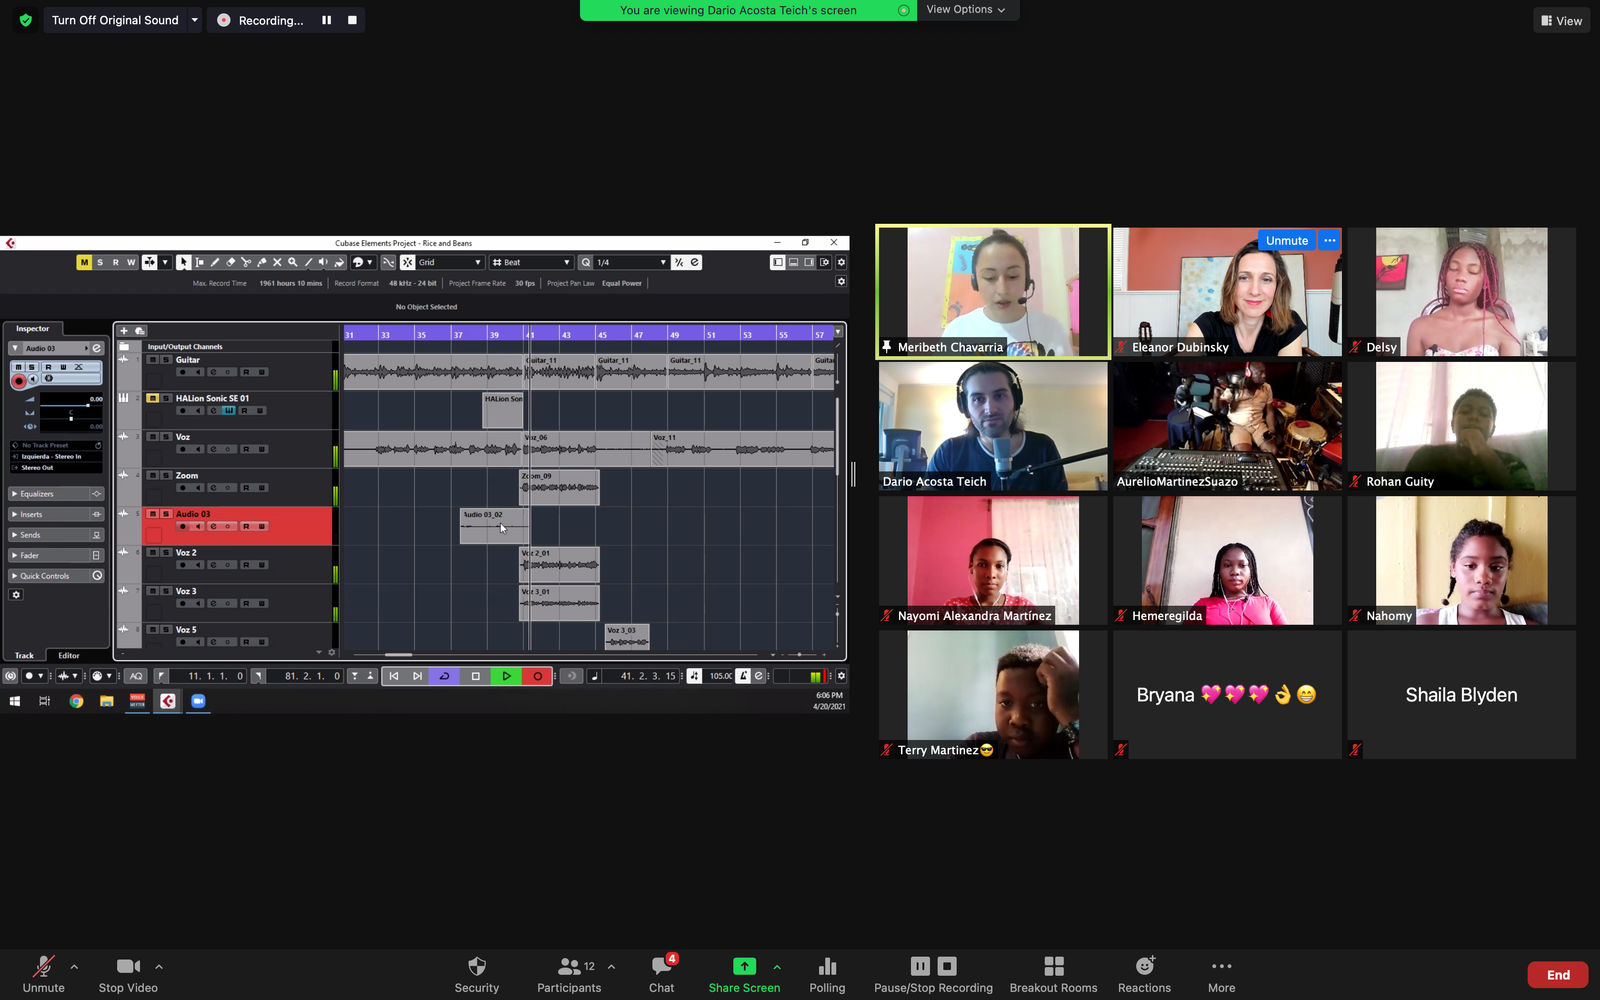
Task: Open more options on Eleanor's video tile
Action: coord(1329,241)
